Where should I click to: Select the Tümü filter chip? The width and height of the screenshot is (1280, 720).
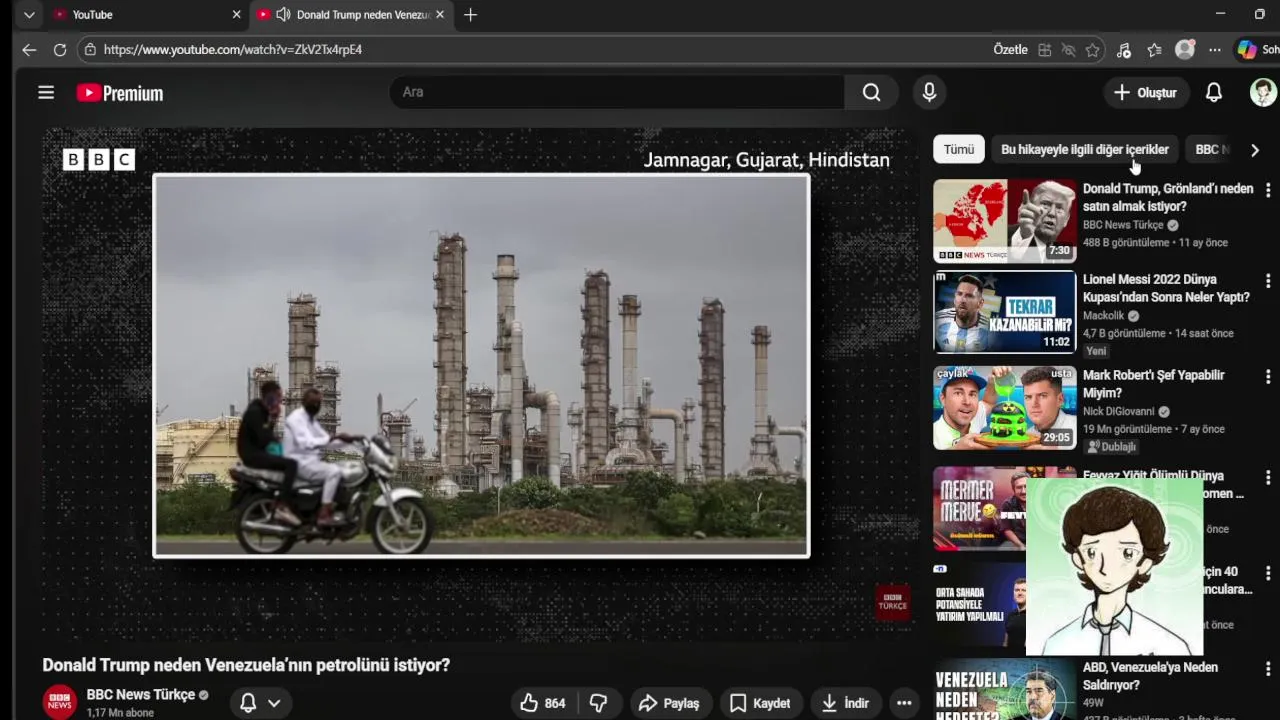click(958, 149)
